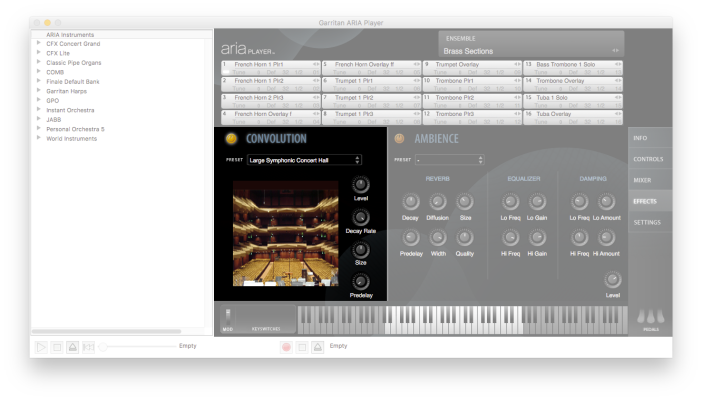The image size is (702, 400).
Task: Open the Ensemble Brass Sections selector
Action: pyautogui.click(x=531, y=51)
